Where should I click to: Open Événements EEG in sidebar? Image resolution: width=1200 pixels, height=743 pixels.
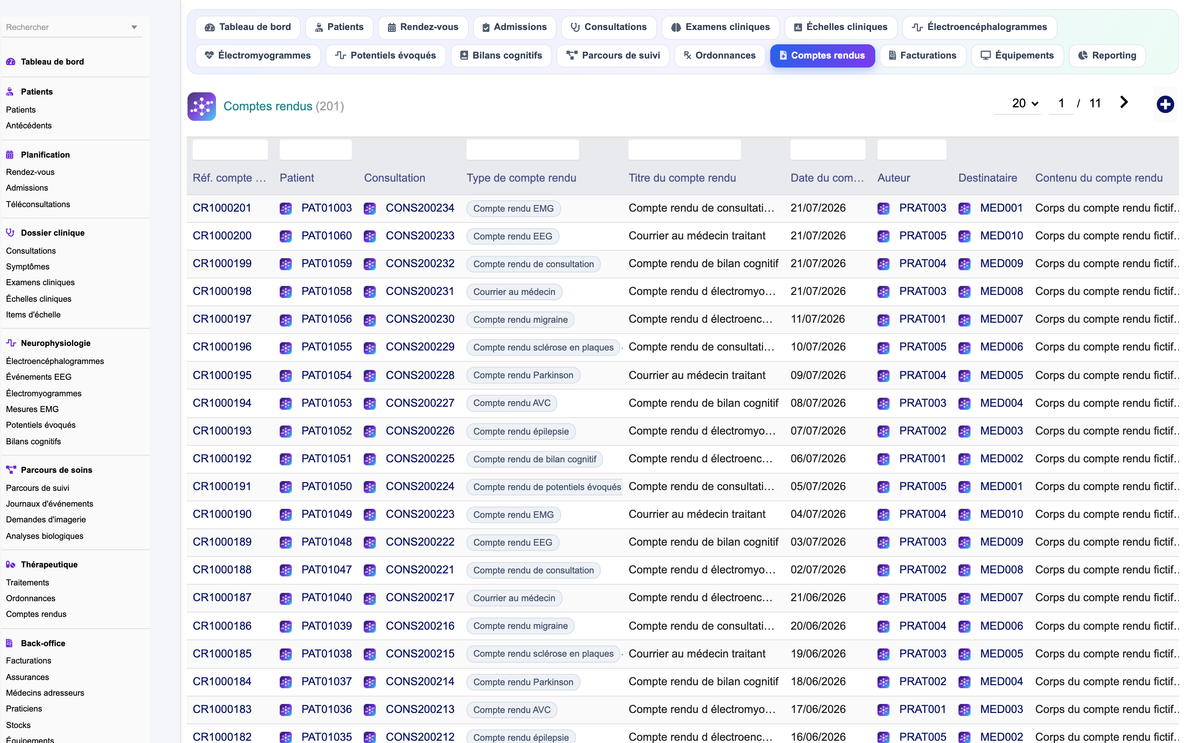tap(39, 377)
